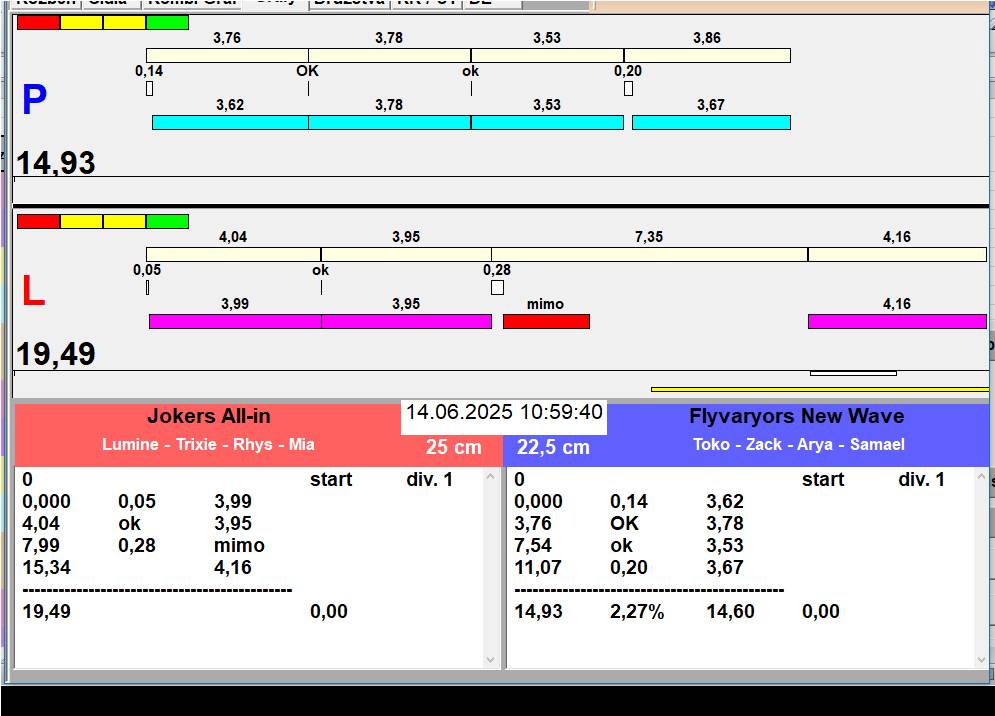
Task: Click the blue P lane letter
Action: [34, 101]
